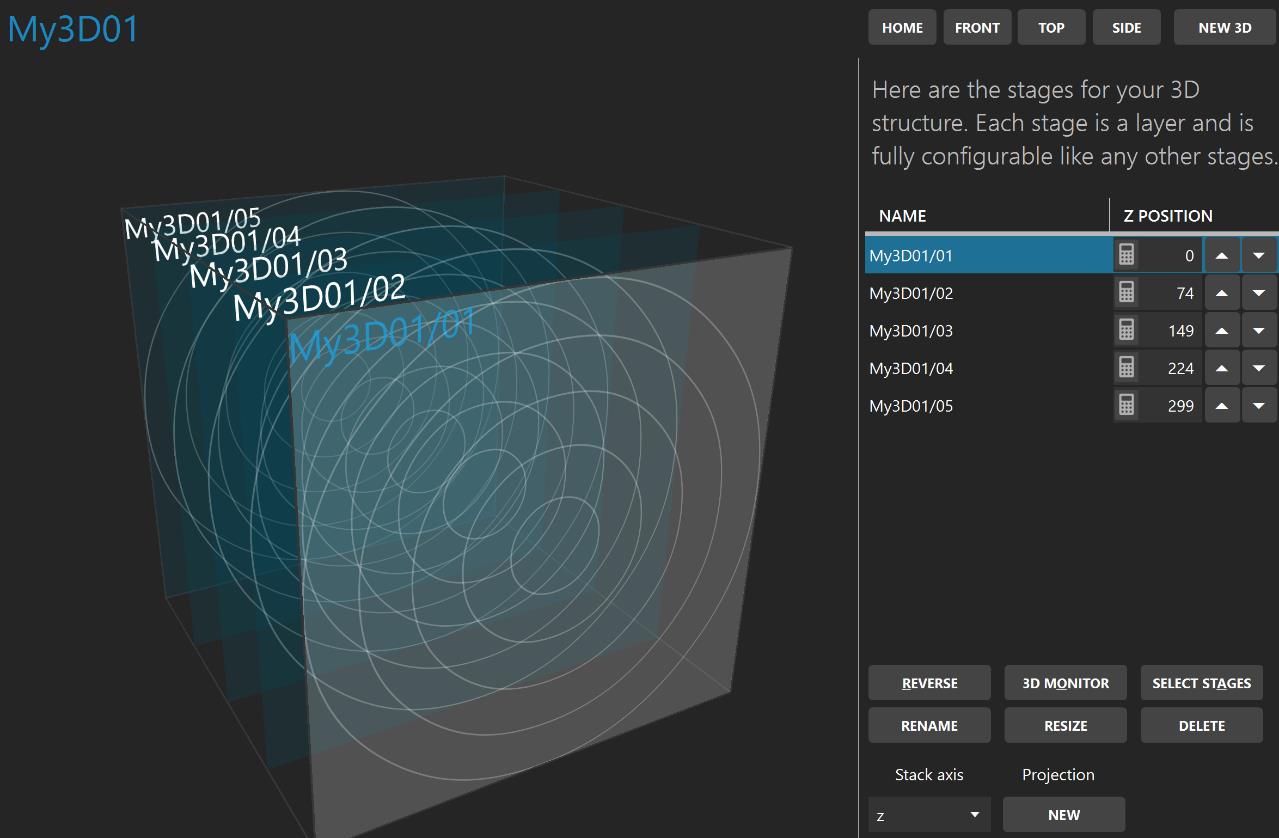This screenshot has width=1279, height=838.
Task: Click the NAME column header
Action: pyautogui.click(x=902, y=216)
